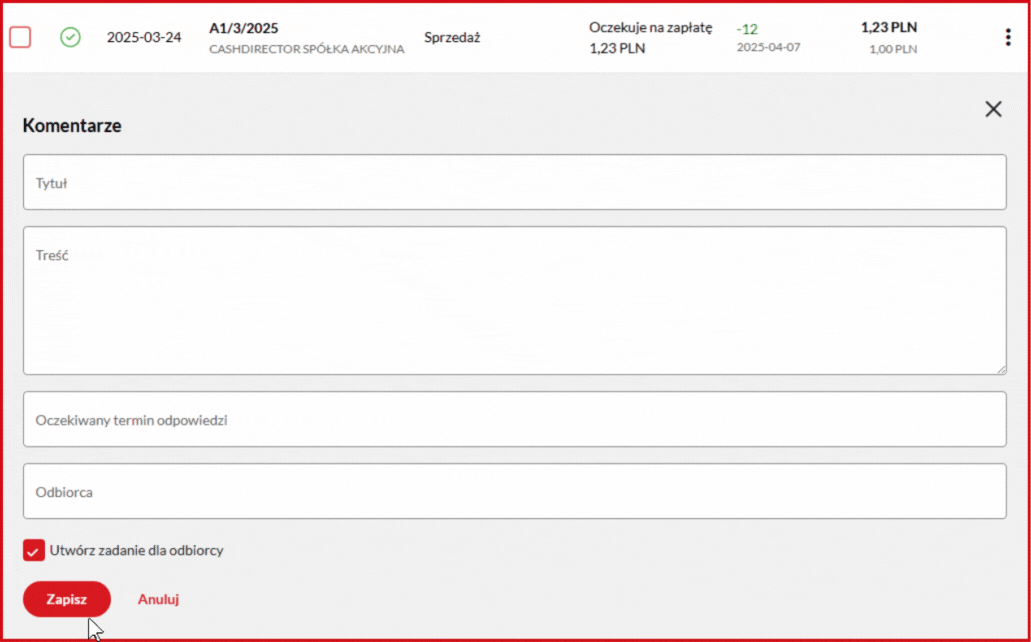
Task: Save the comment with Zapisz
Action: [66, 599]
